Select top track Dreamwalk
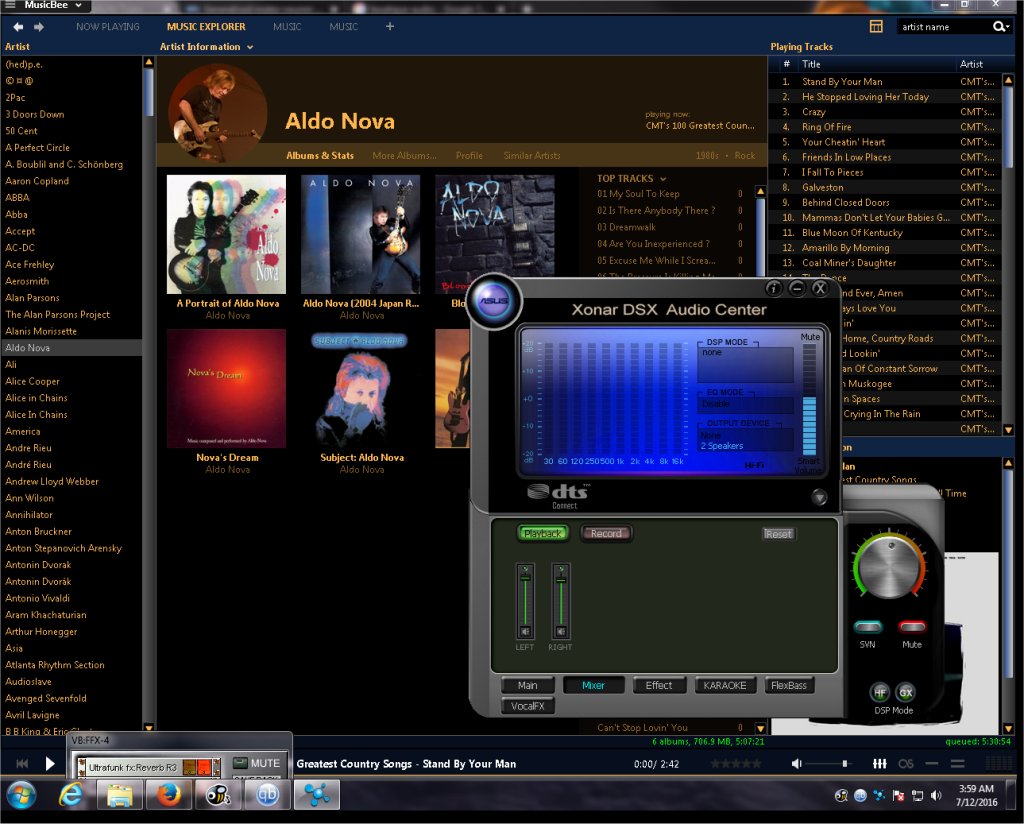The image size is (1024, 824). pos(669,227)
